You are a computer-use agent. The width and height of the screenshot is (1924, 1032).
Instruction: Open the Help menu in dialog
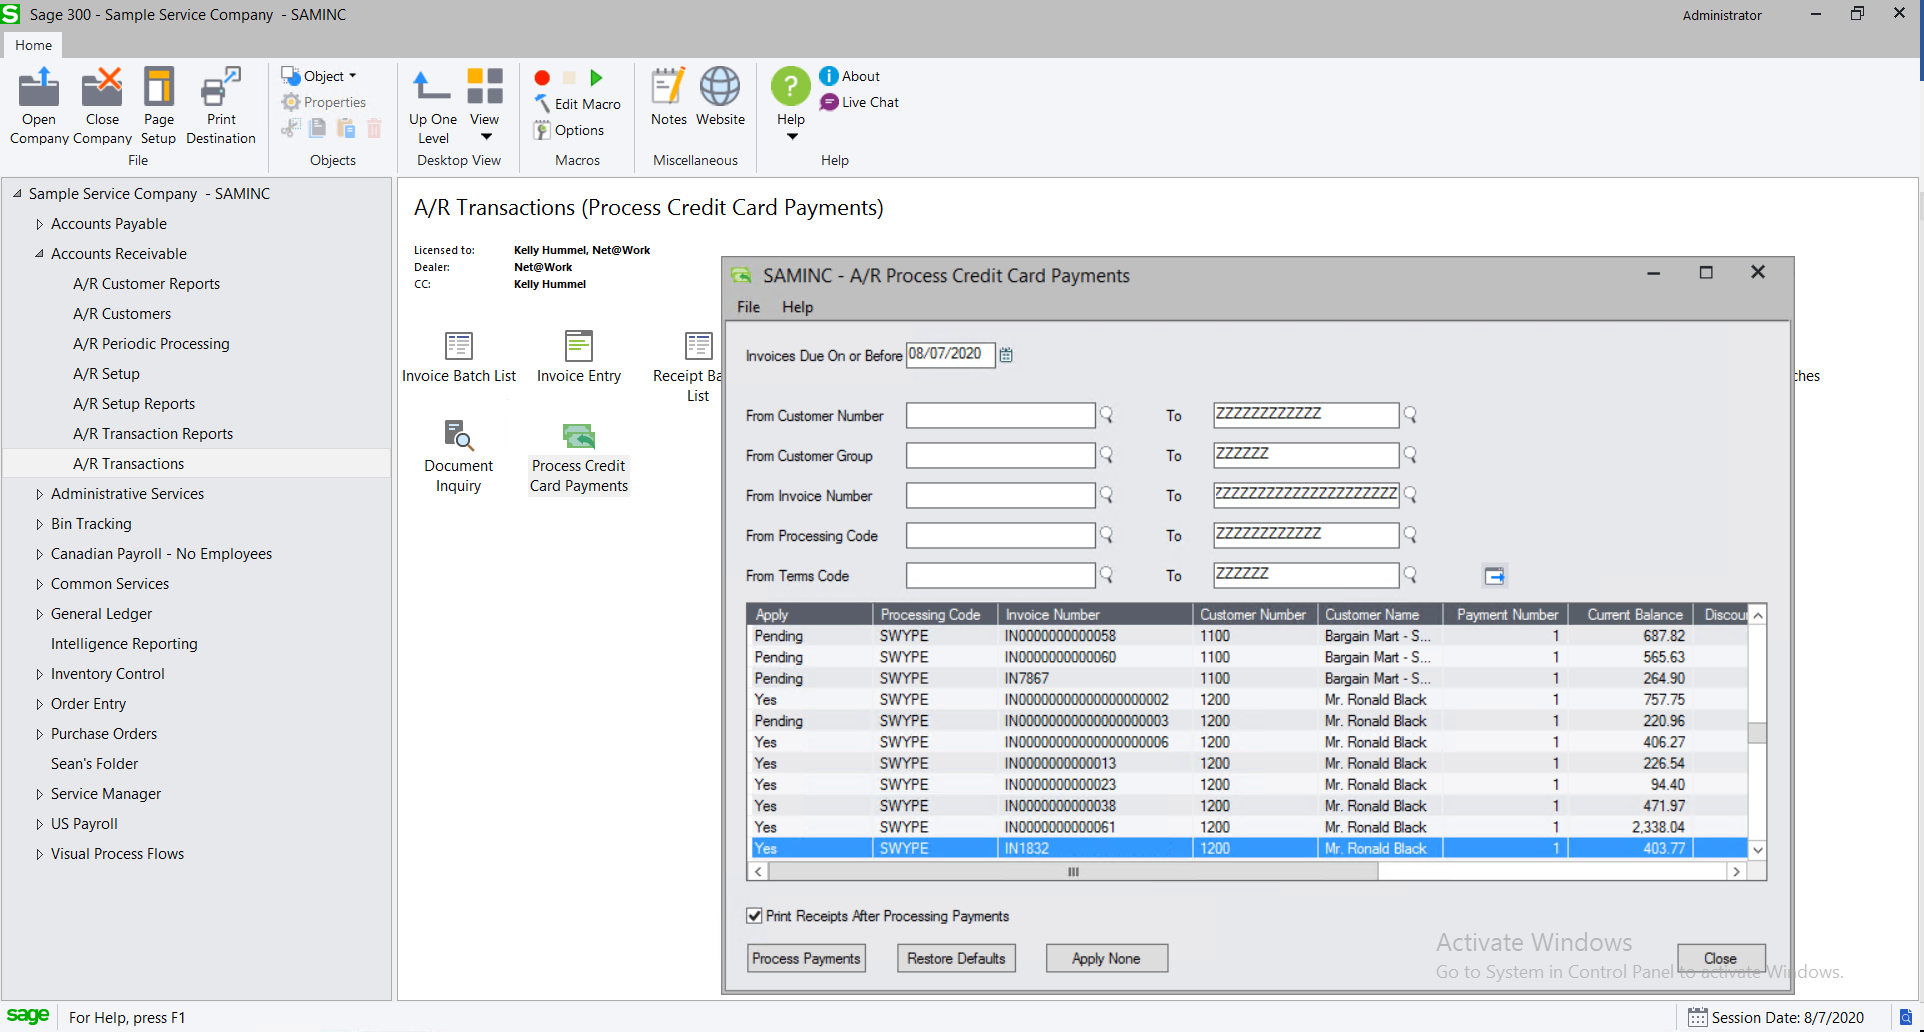click(797, 307)
